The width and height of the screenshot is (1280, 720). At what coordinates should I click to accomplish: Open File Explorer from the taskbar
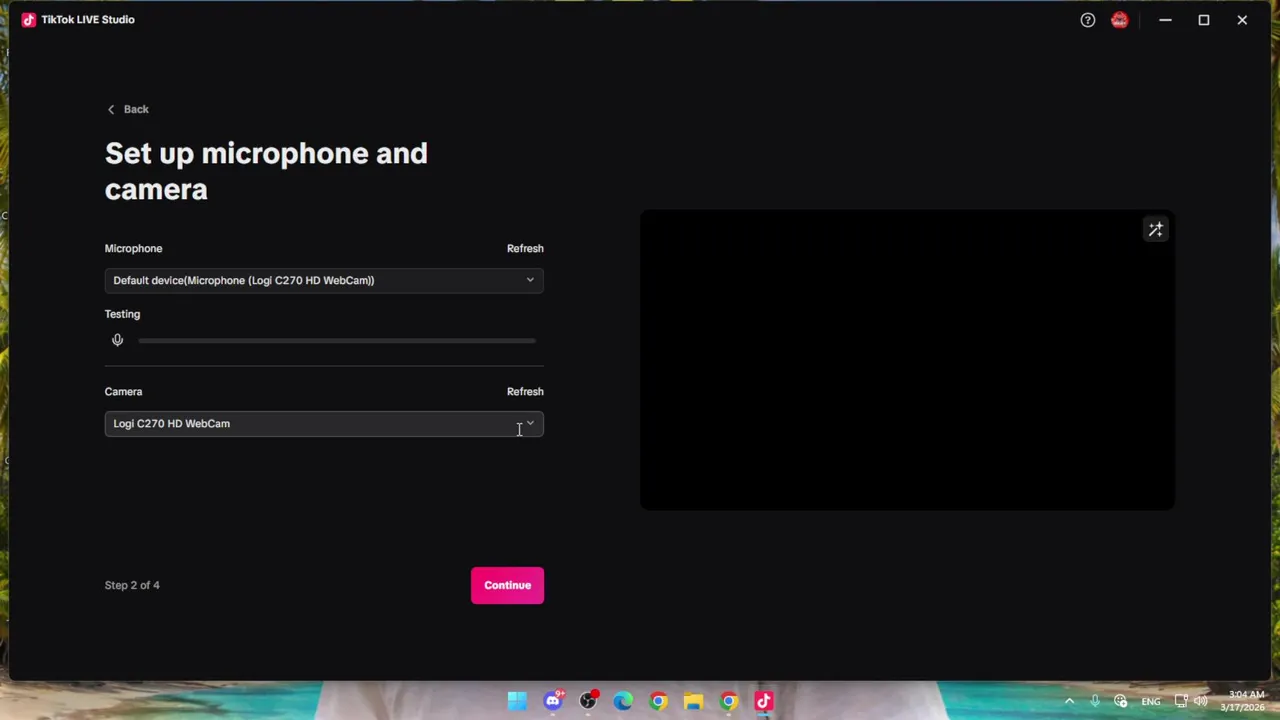click(x=693, y=701)
